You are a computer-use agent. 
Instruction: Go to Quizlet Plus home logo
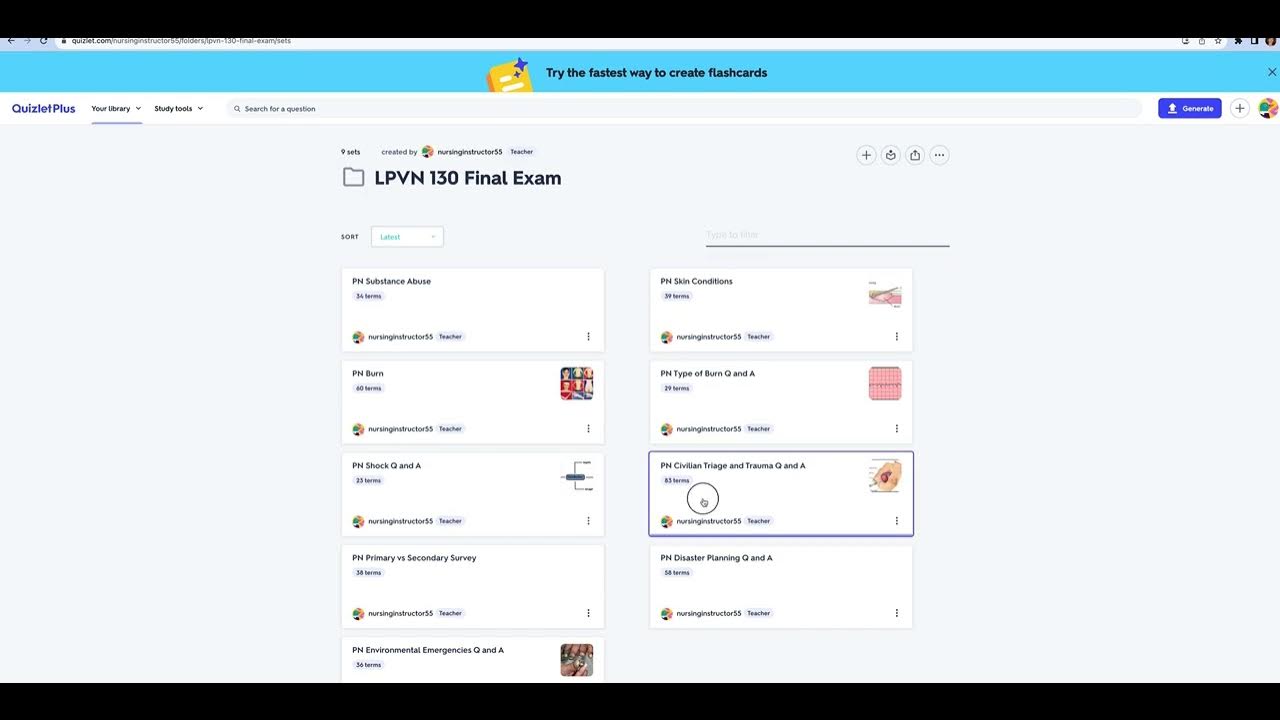tap(43, 108)
